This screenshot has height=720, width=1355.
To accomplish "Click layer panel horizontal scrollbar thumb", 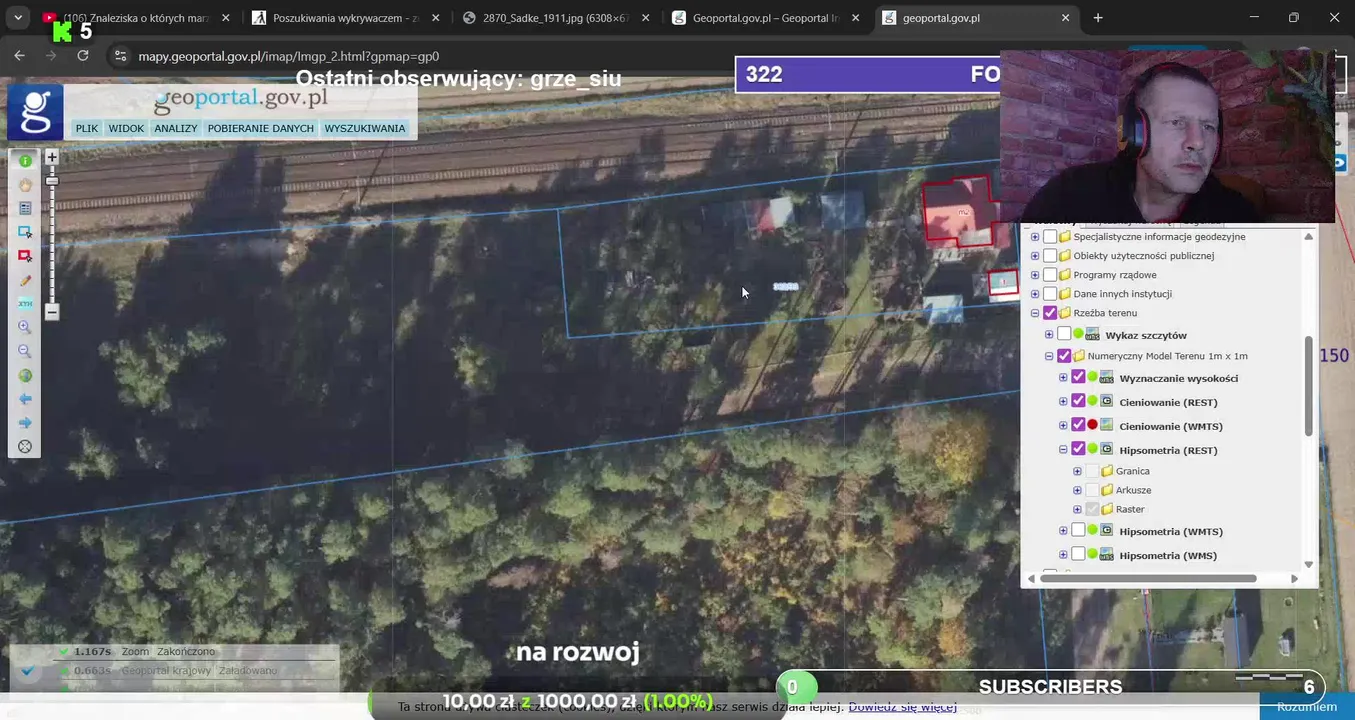I will click(x=1148, y=578).
